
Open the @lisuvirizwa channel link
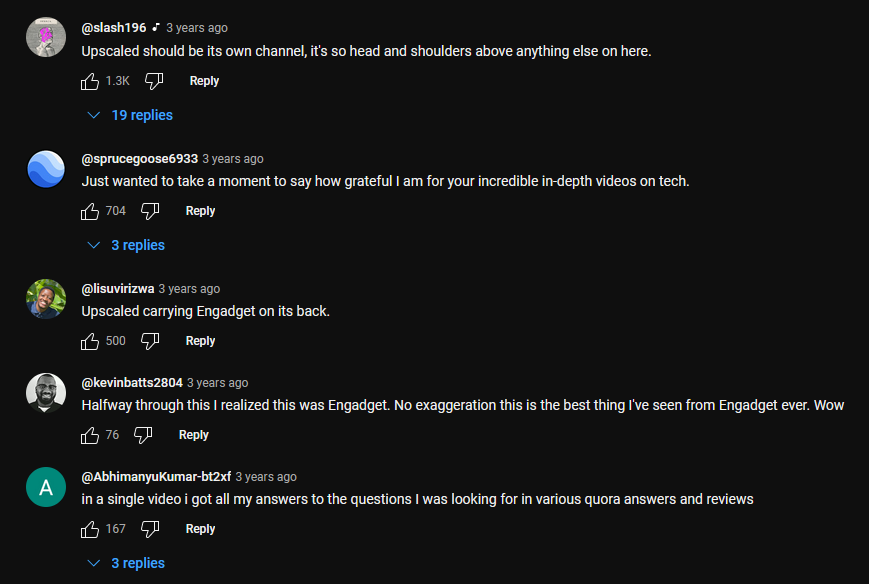coord(117,289)
